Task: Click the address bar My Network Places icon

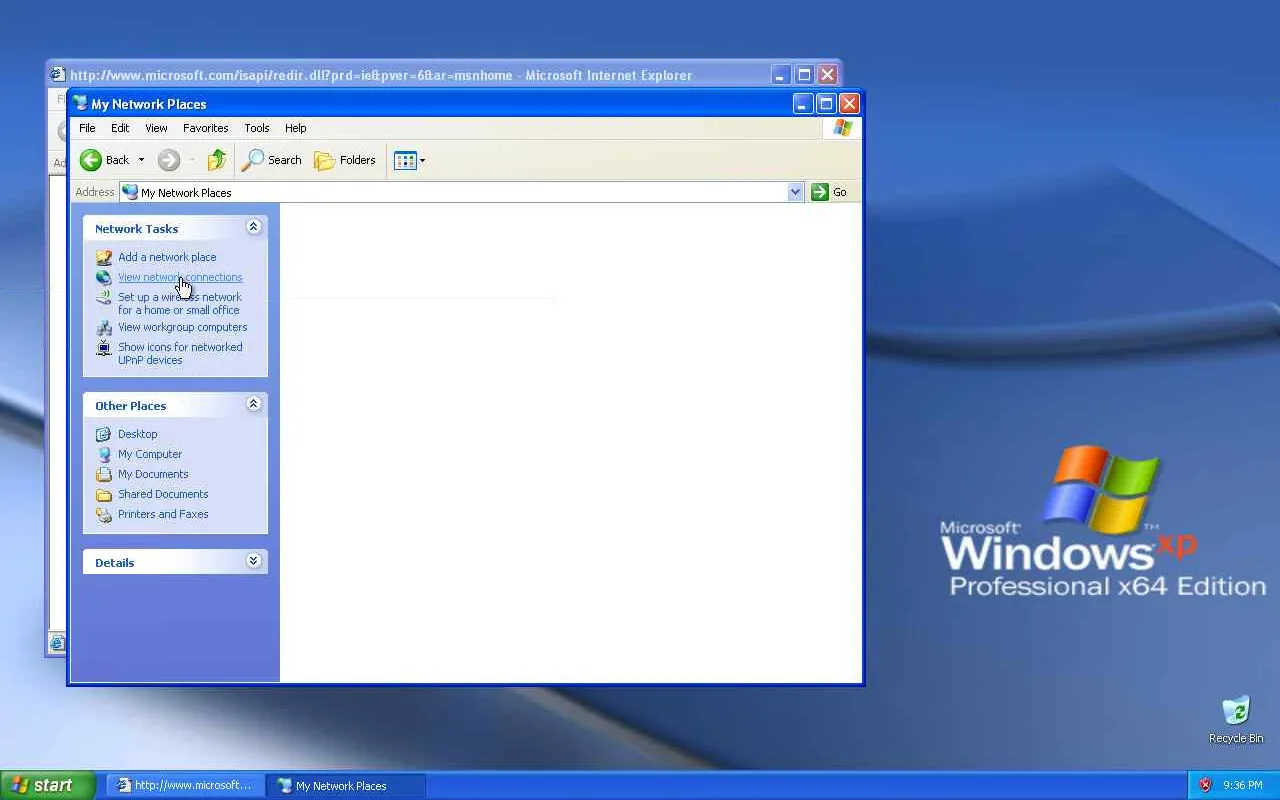Action: point(130,192)
